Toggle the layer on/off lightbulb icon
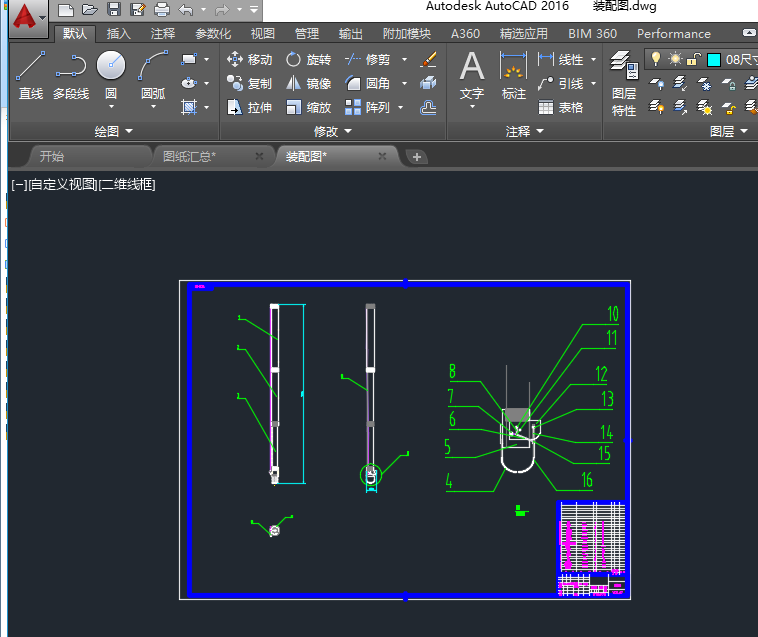 [657, 59]
